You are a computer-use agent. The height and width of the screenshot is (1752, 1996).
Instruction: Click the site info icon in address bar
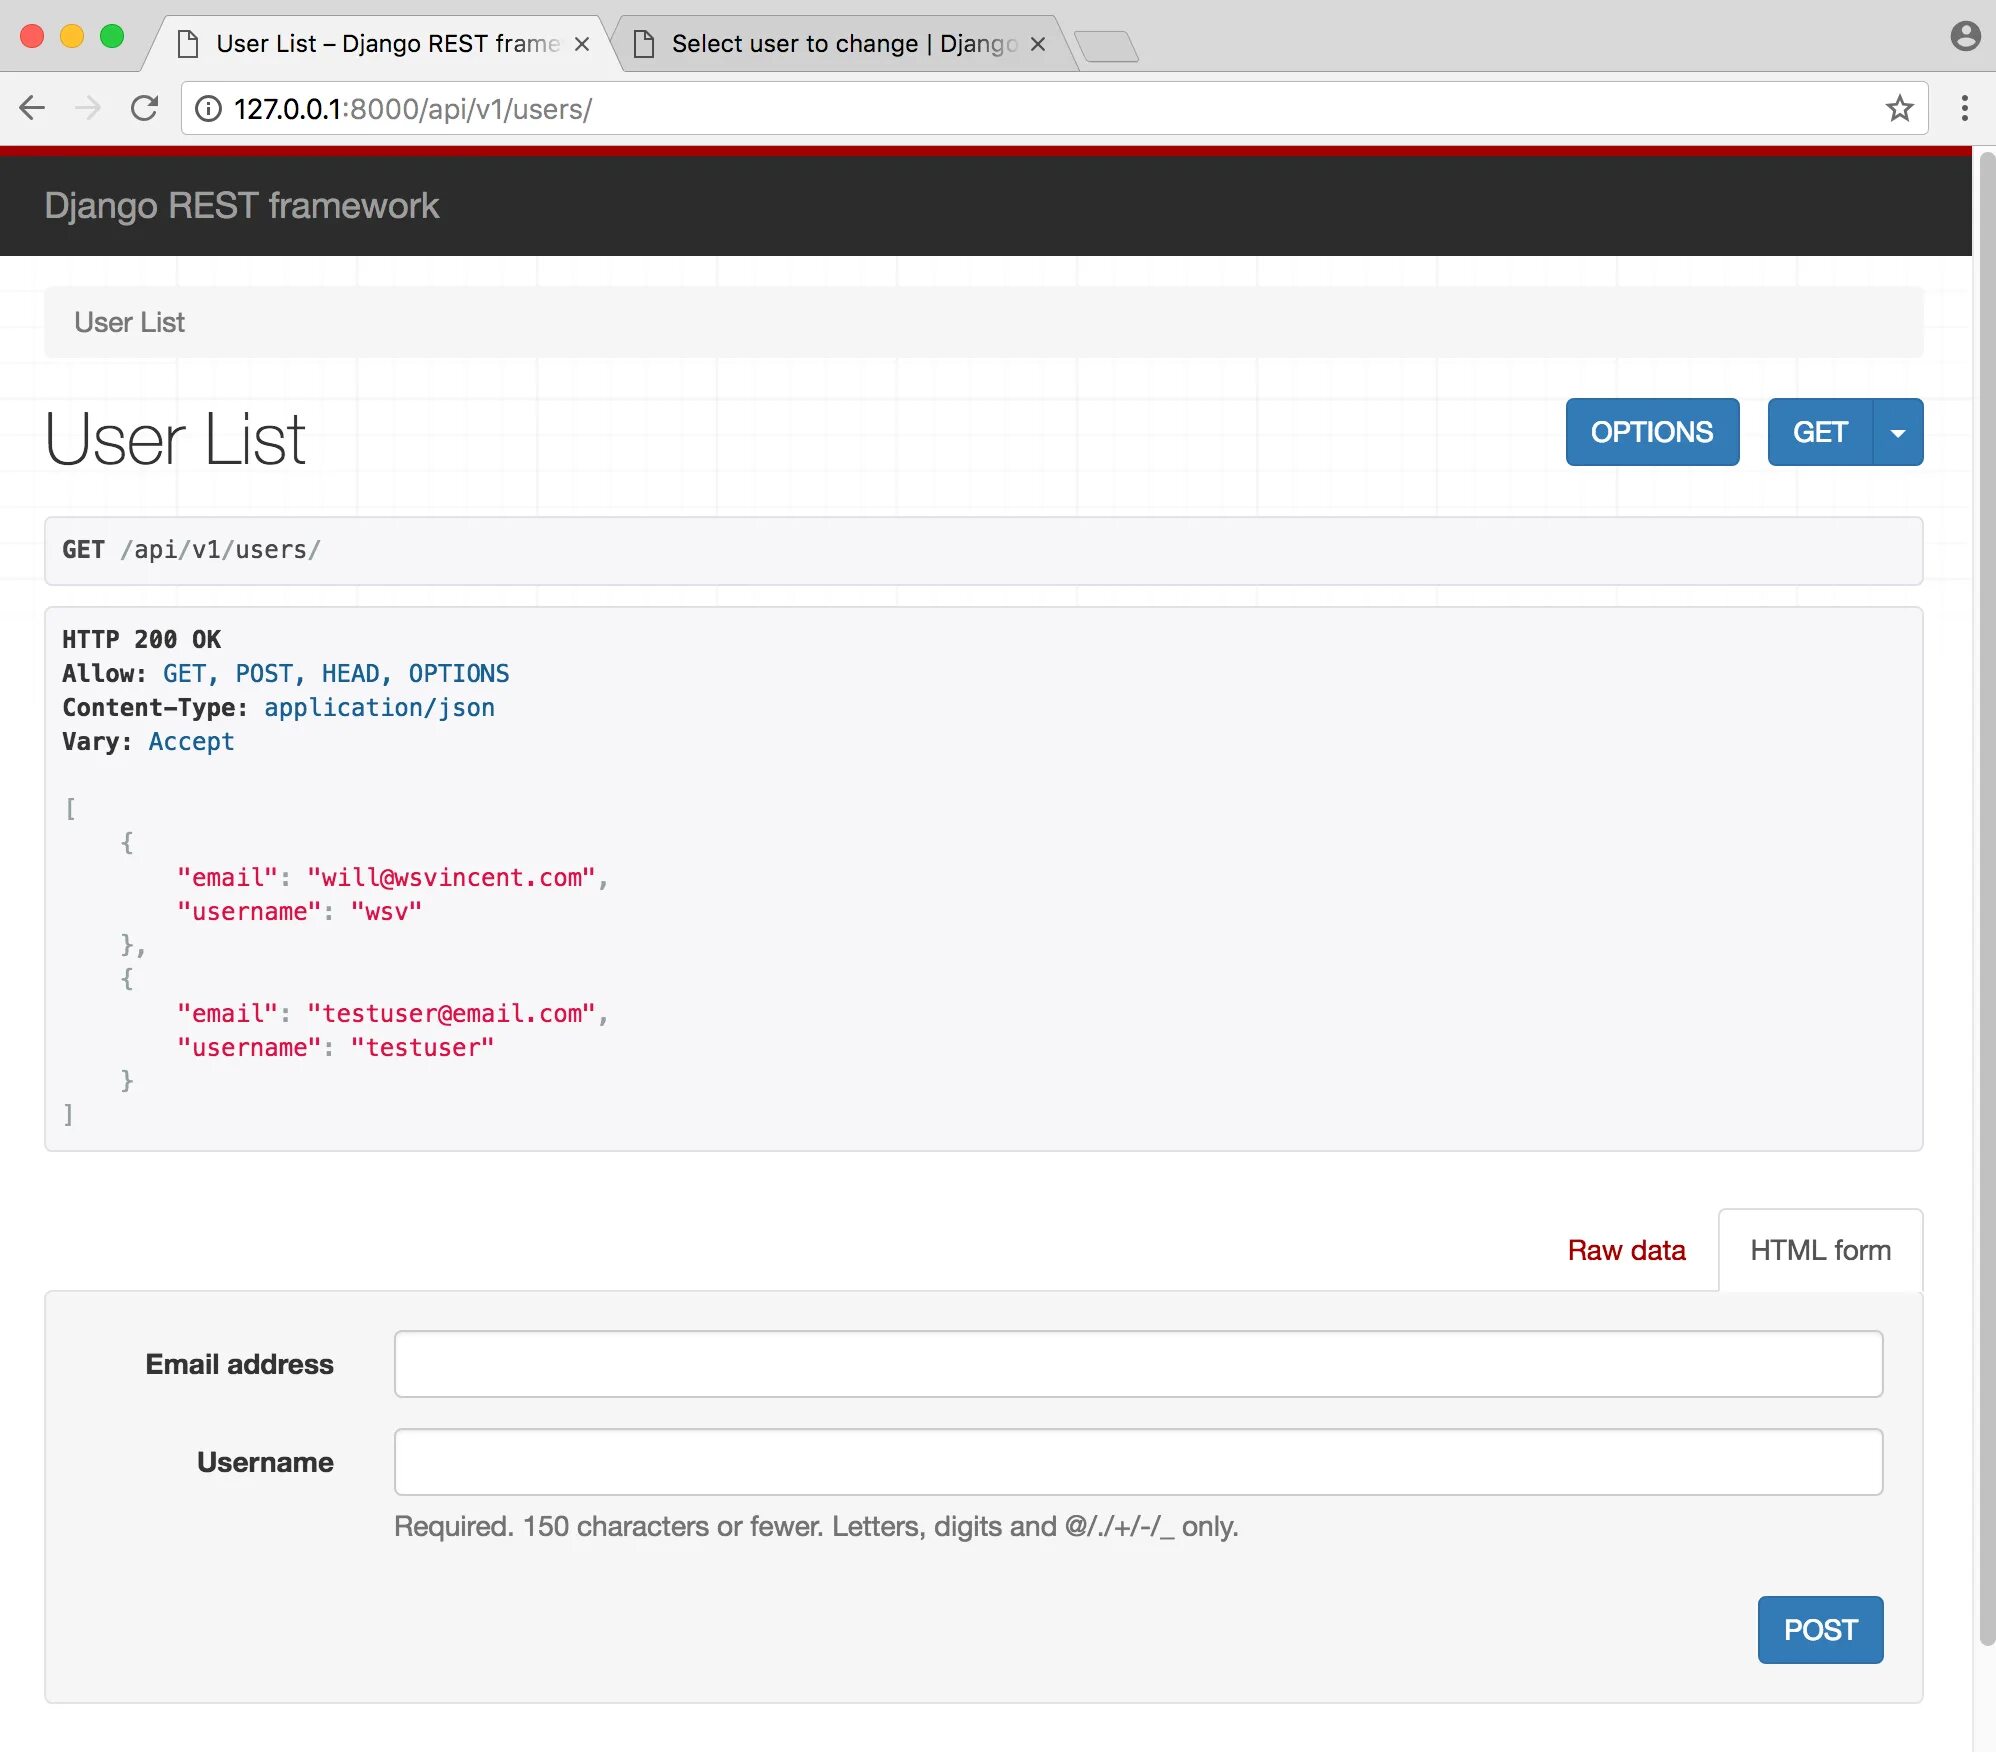(x=208, y=108)
